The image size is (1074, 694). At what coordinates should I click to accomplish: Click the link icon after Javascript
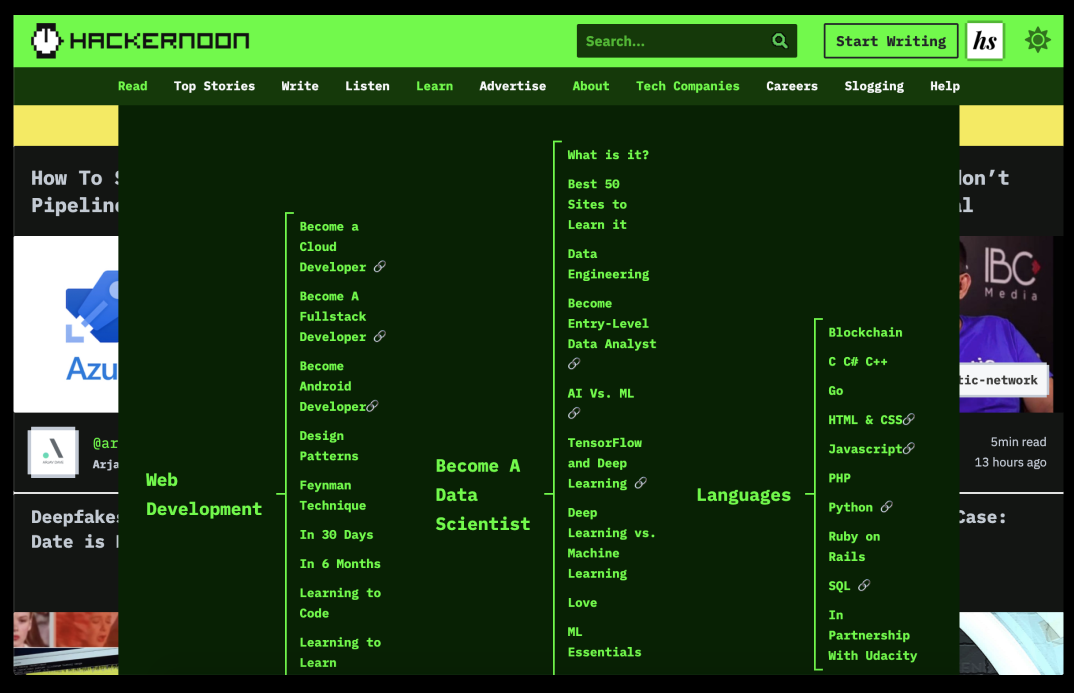pos(911,448)
